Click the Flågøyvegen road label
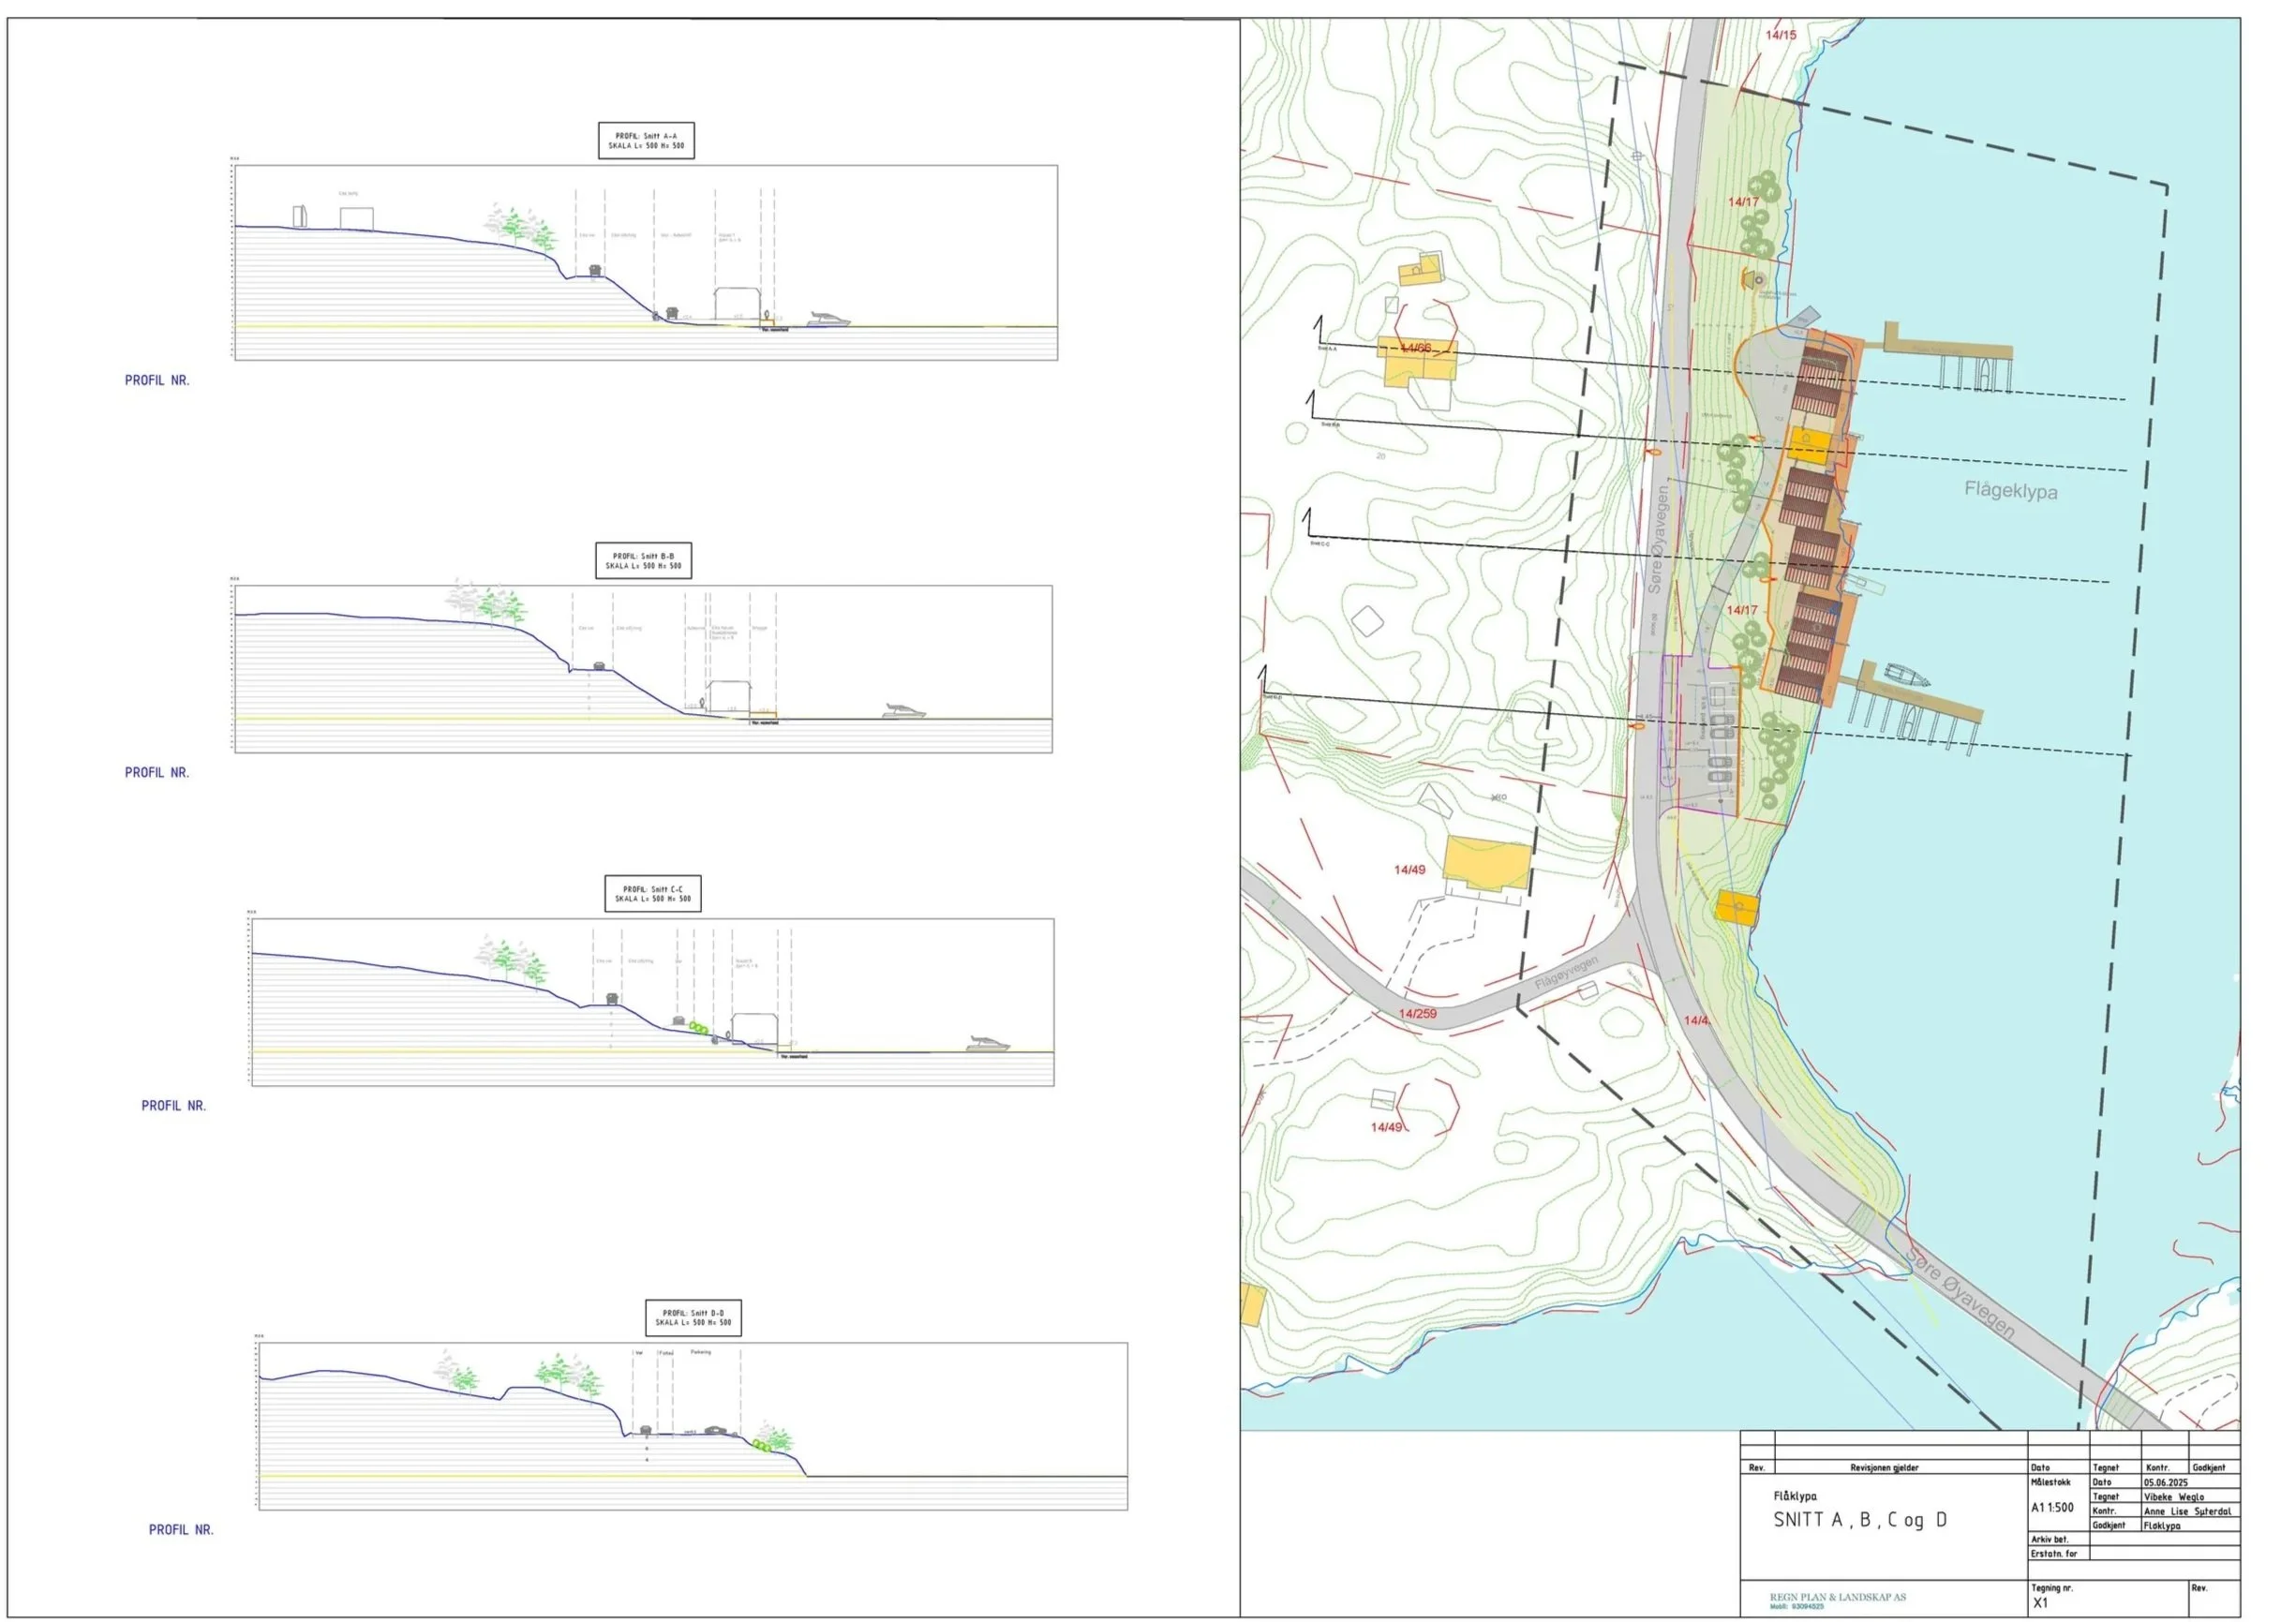The width and height of the screenshot is (2296, 1622). 1566,973
